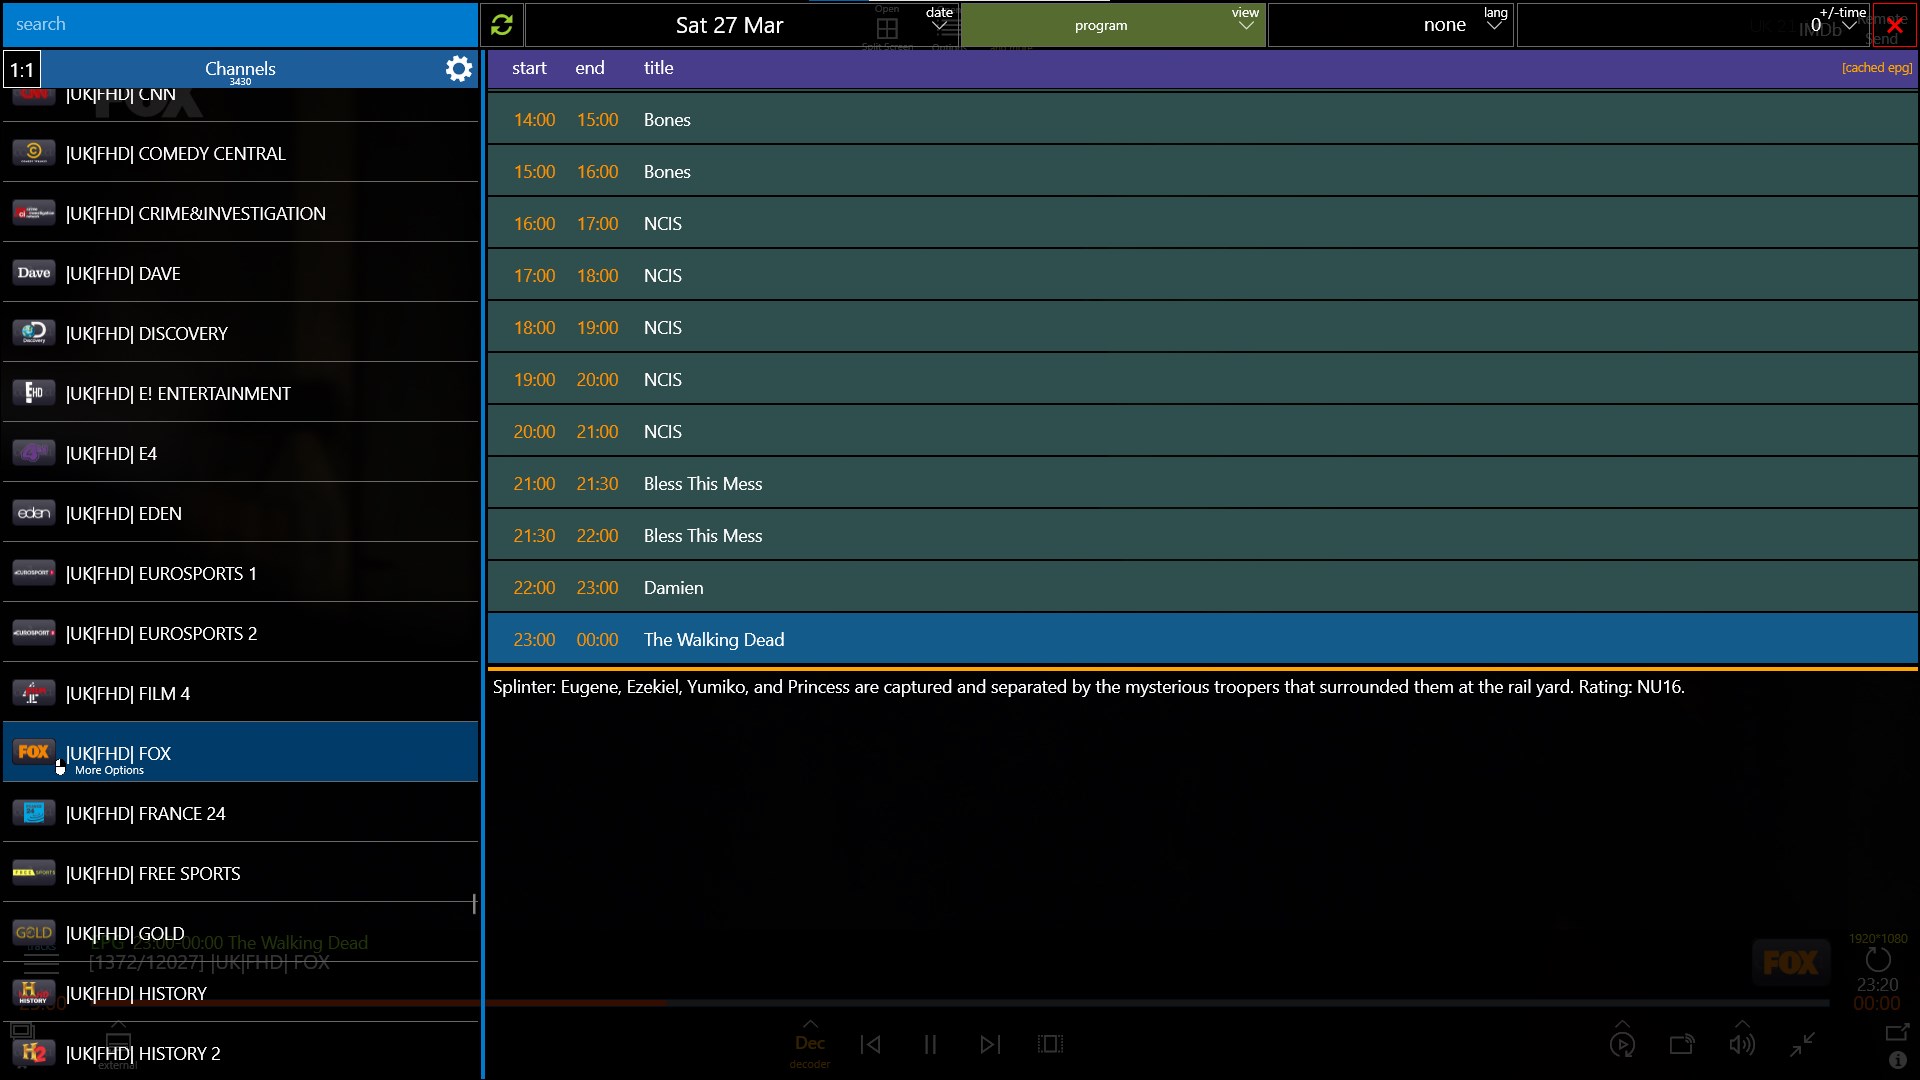1920x1080 pixels.
Task: Open the volume control icon
Action: pos(1742,1043)
